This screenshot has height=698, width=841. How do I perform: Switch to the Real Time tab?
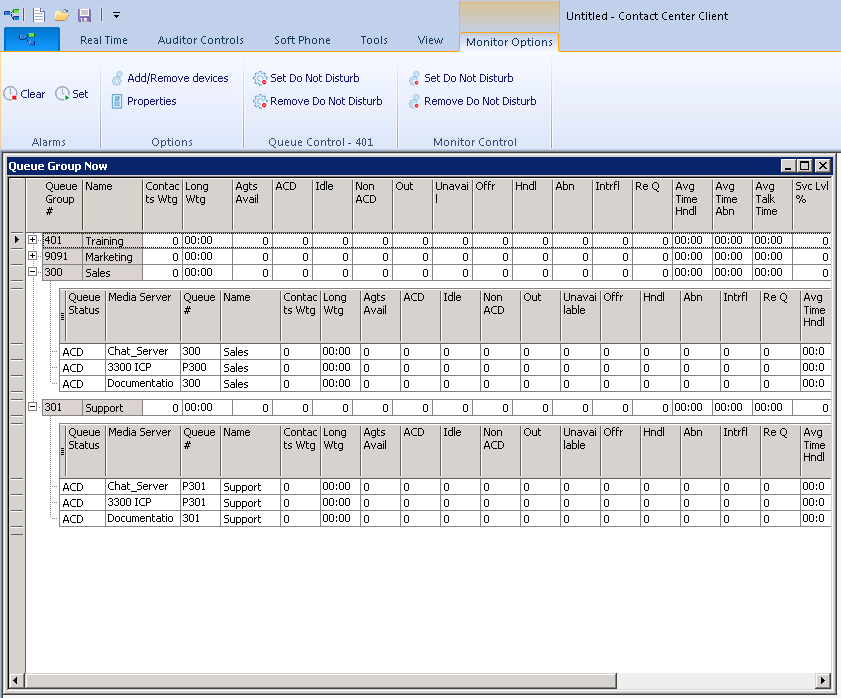click(104, 41)
